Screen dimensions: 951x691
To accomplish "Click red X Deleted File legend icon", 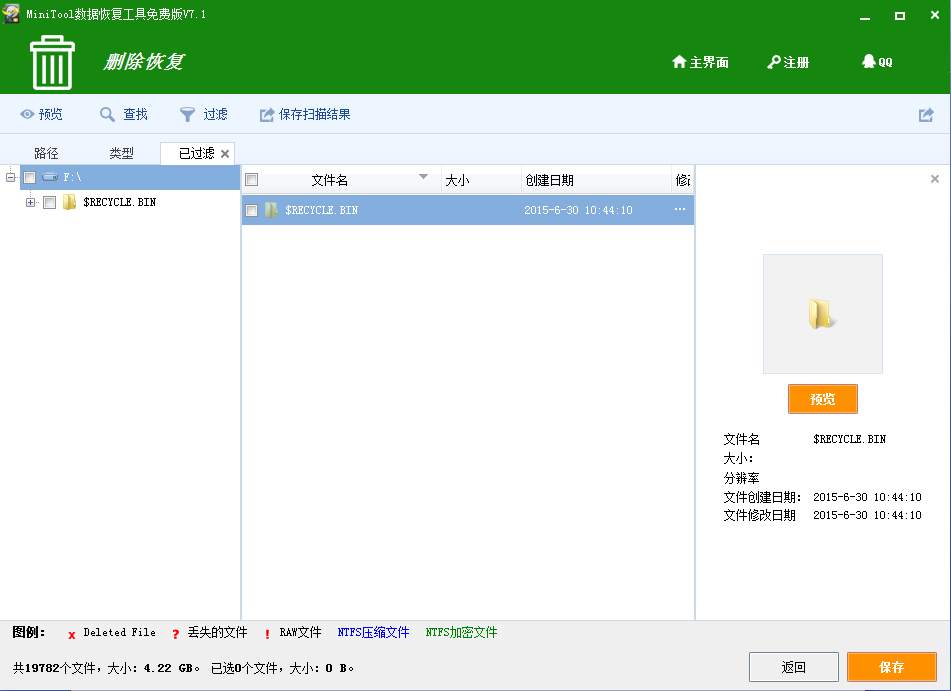I will pyautogui.click(x=72, y=635).
